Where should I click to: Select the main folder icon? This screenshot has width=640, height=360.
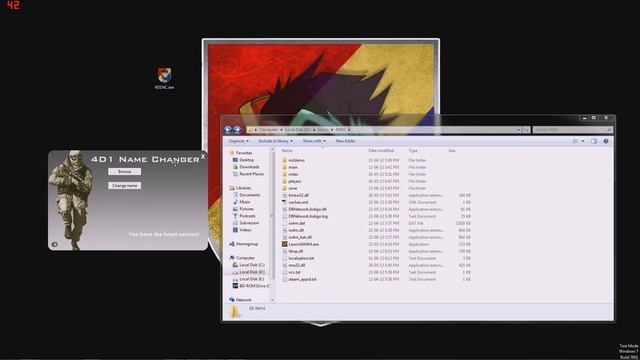pos(284,167)
